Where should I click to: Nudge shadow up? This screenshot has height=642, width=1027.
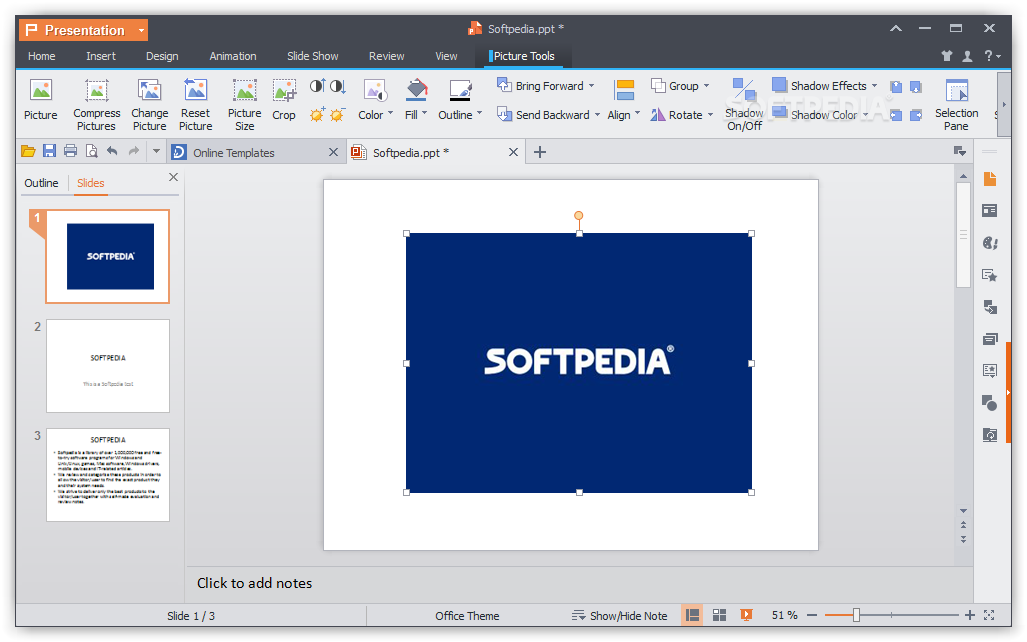tap(896, 86)
